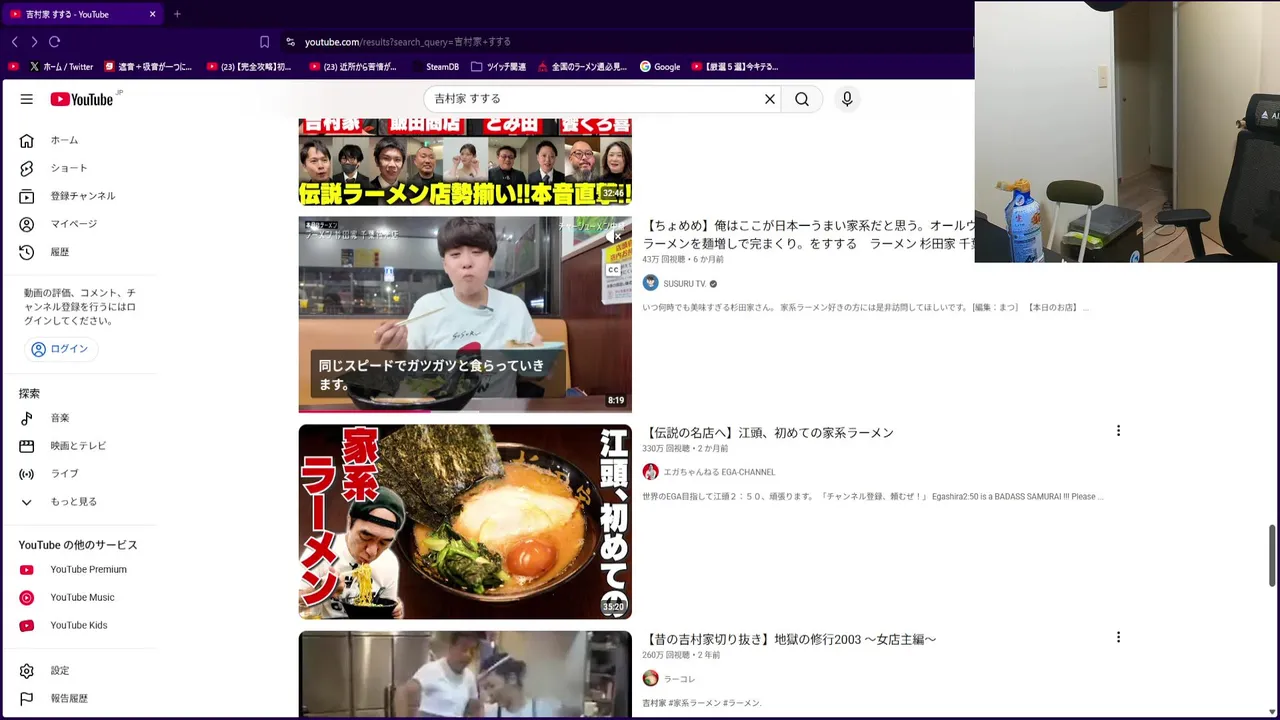The height and width of the screenshot is (720, 1280).
Task: Open the ホーム / Twitter bookmark
Action: coord(61,67)
